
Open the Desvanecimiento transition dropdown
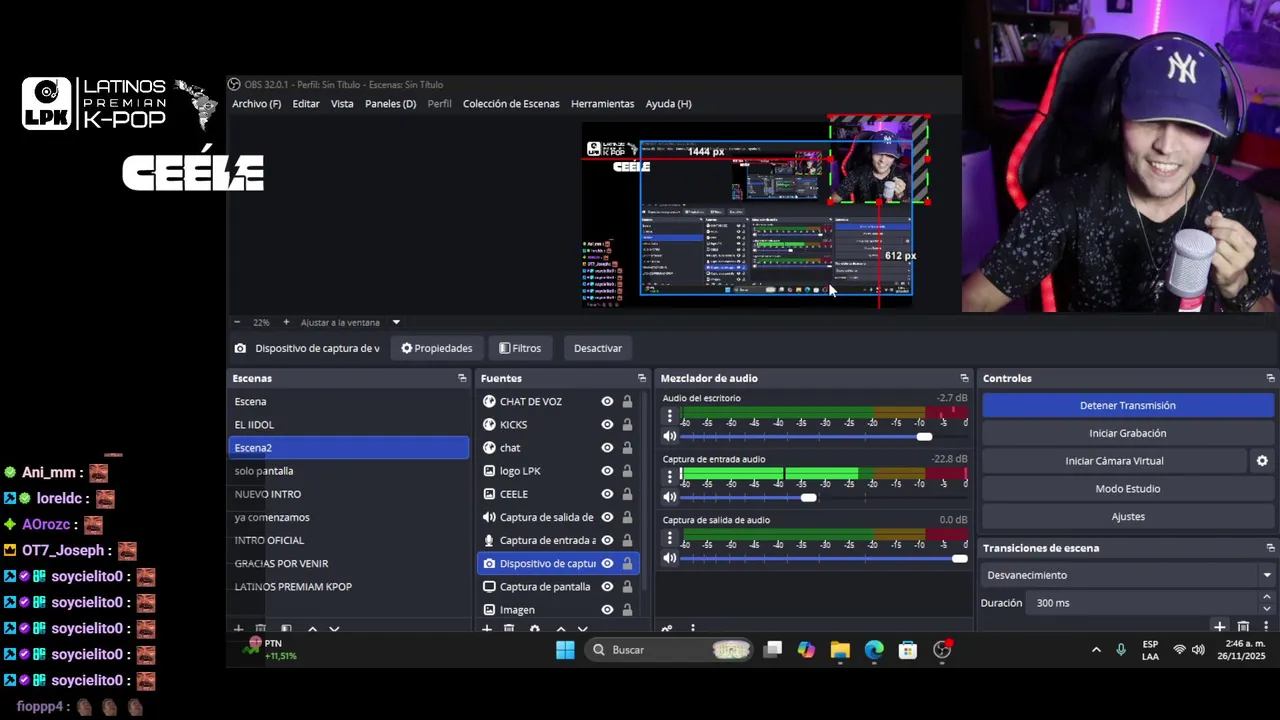[x=1128, y=575]
